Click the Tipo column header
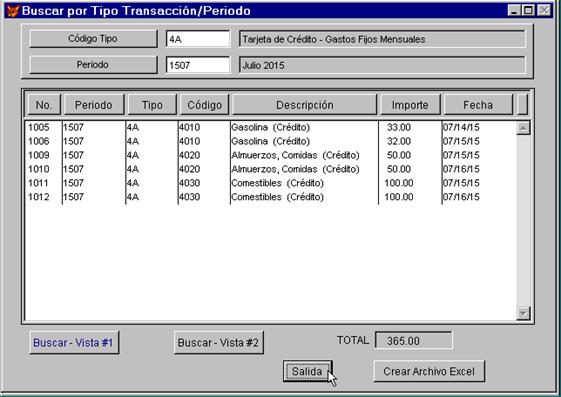Viewport: 561px width, 397px height. pyautogui.click(x=152, y=105)
